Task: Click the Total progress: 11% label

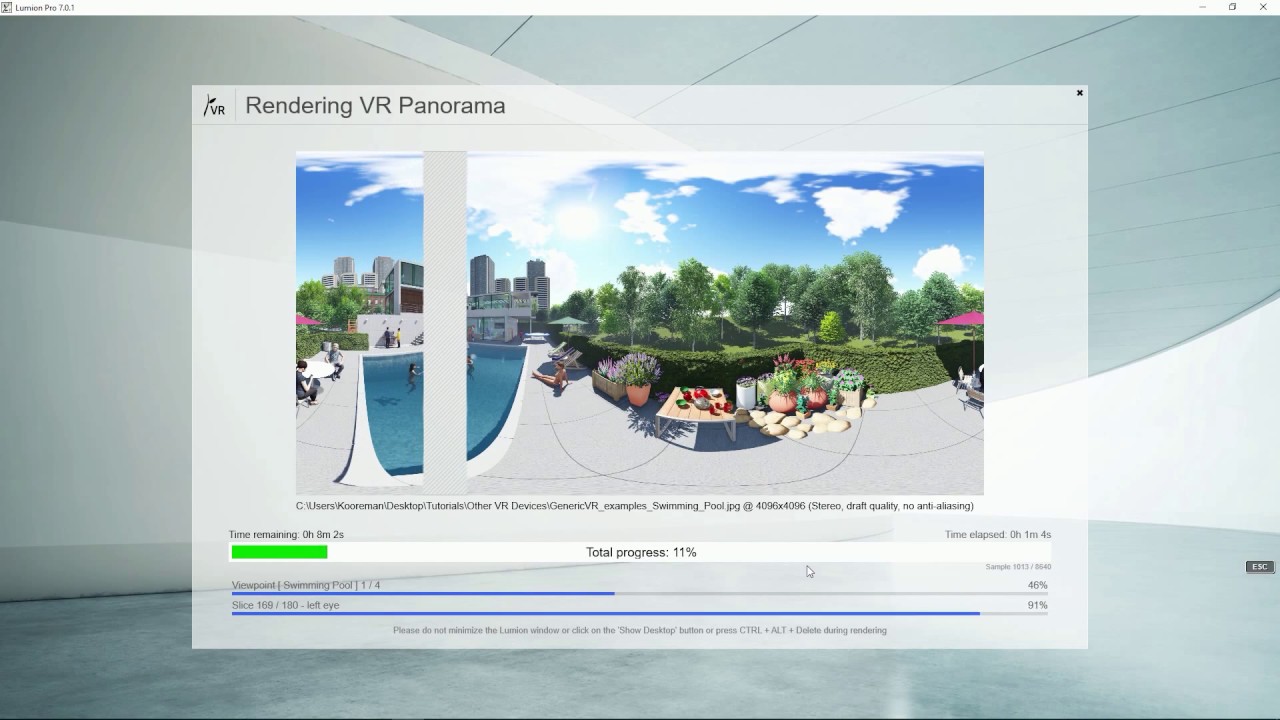Action: 641,552
